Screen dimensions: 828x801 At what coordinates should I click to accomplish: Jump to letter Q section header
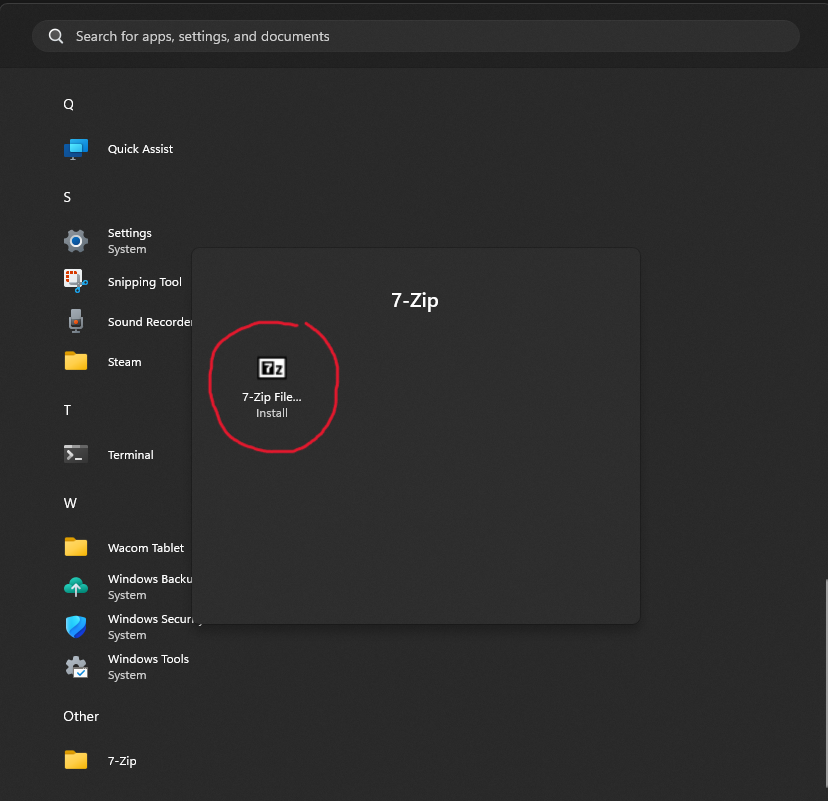(x=69, y=105)
